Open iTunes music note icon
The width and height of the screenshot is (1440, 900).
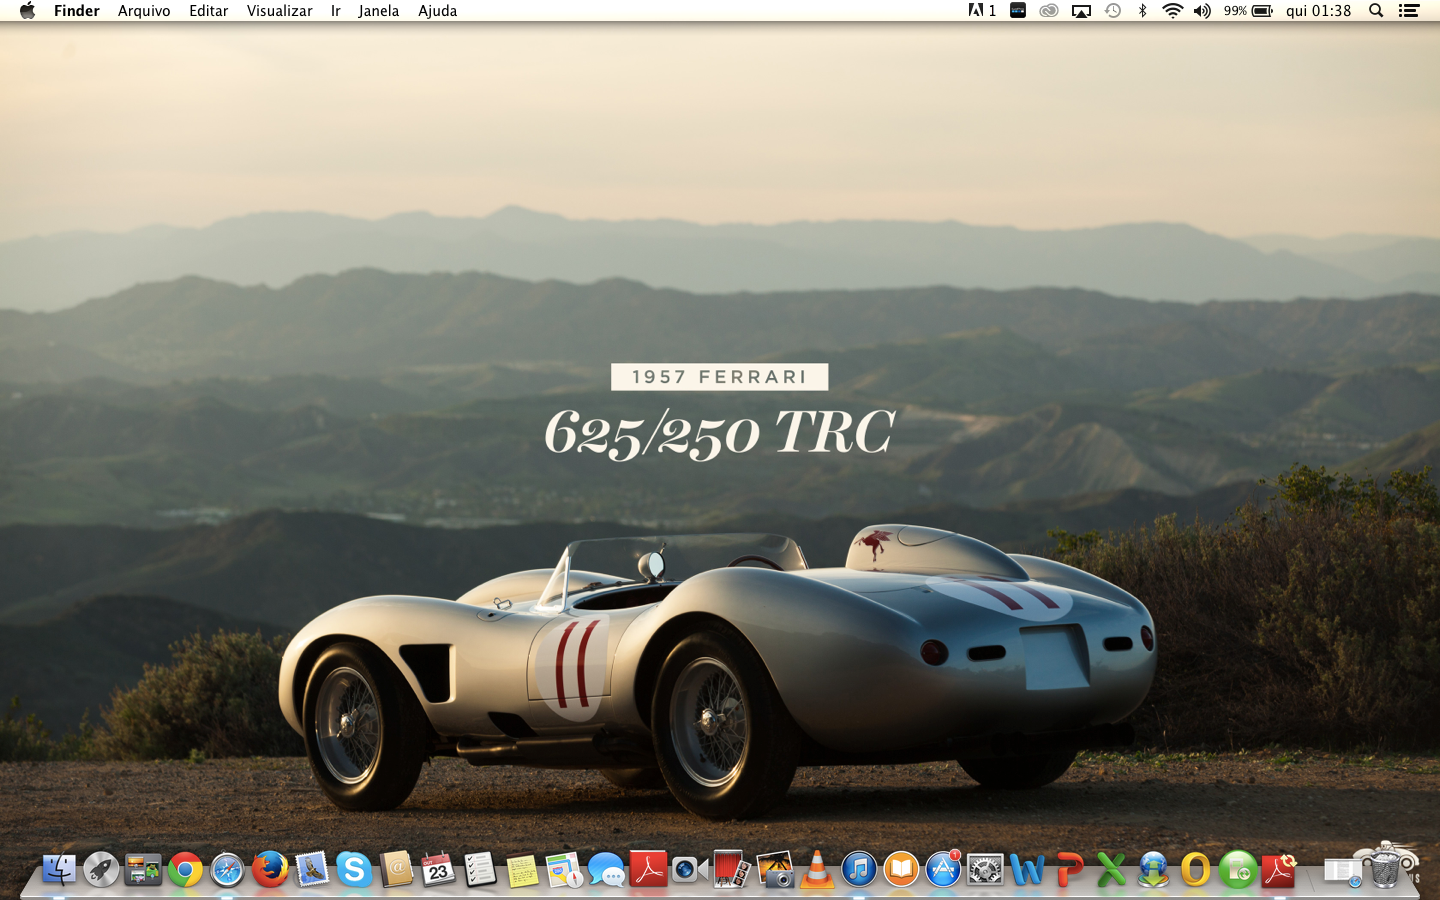(859, 869)
